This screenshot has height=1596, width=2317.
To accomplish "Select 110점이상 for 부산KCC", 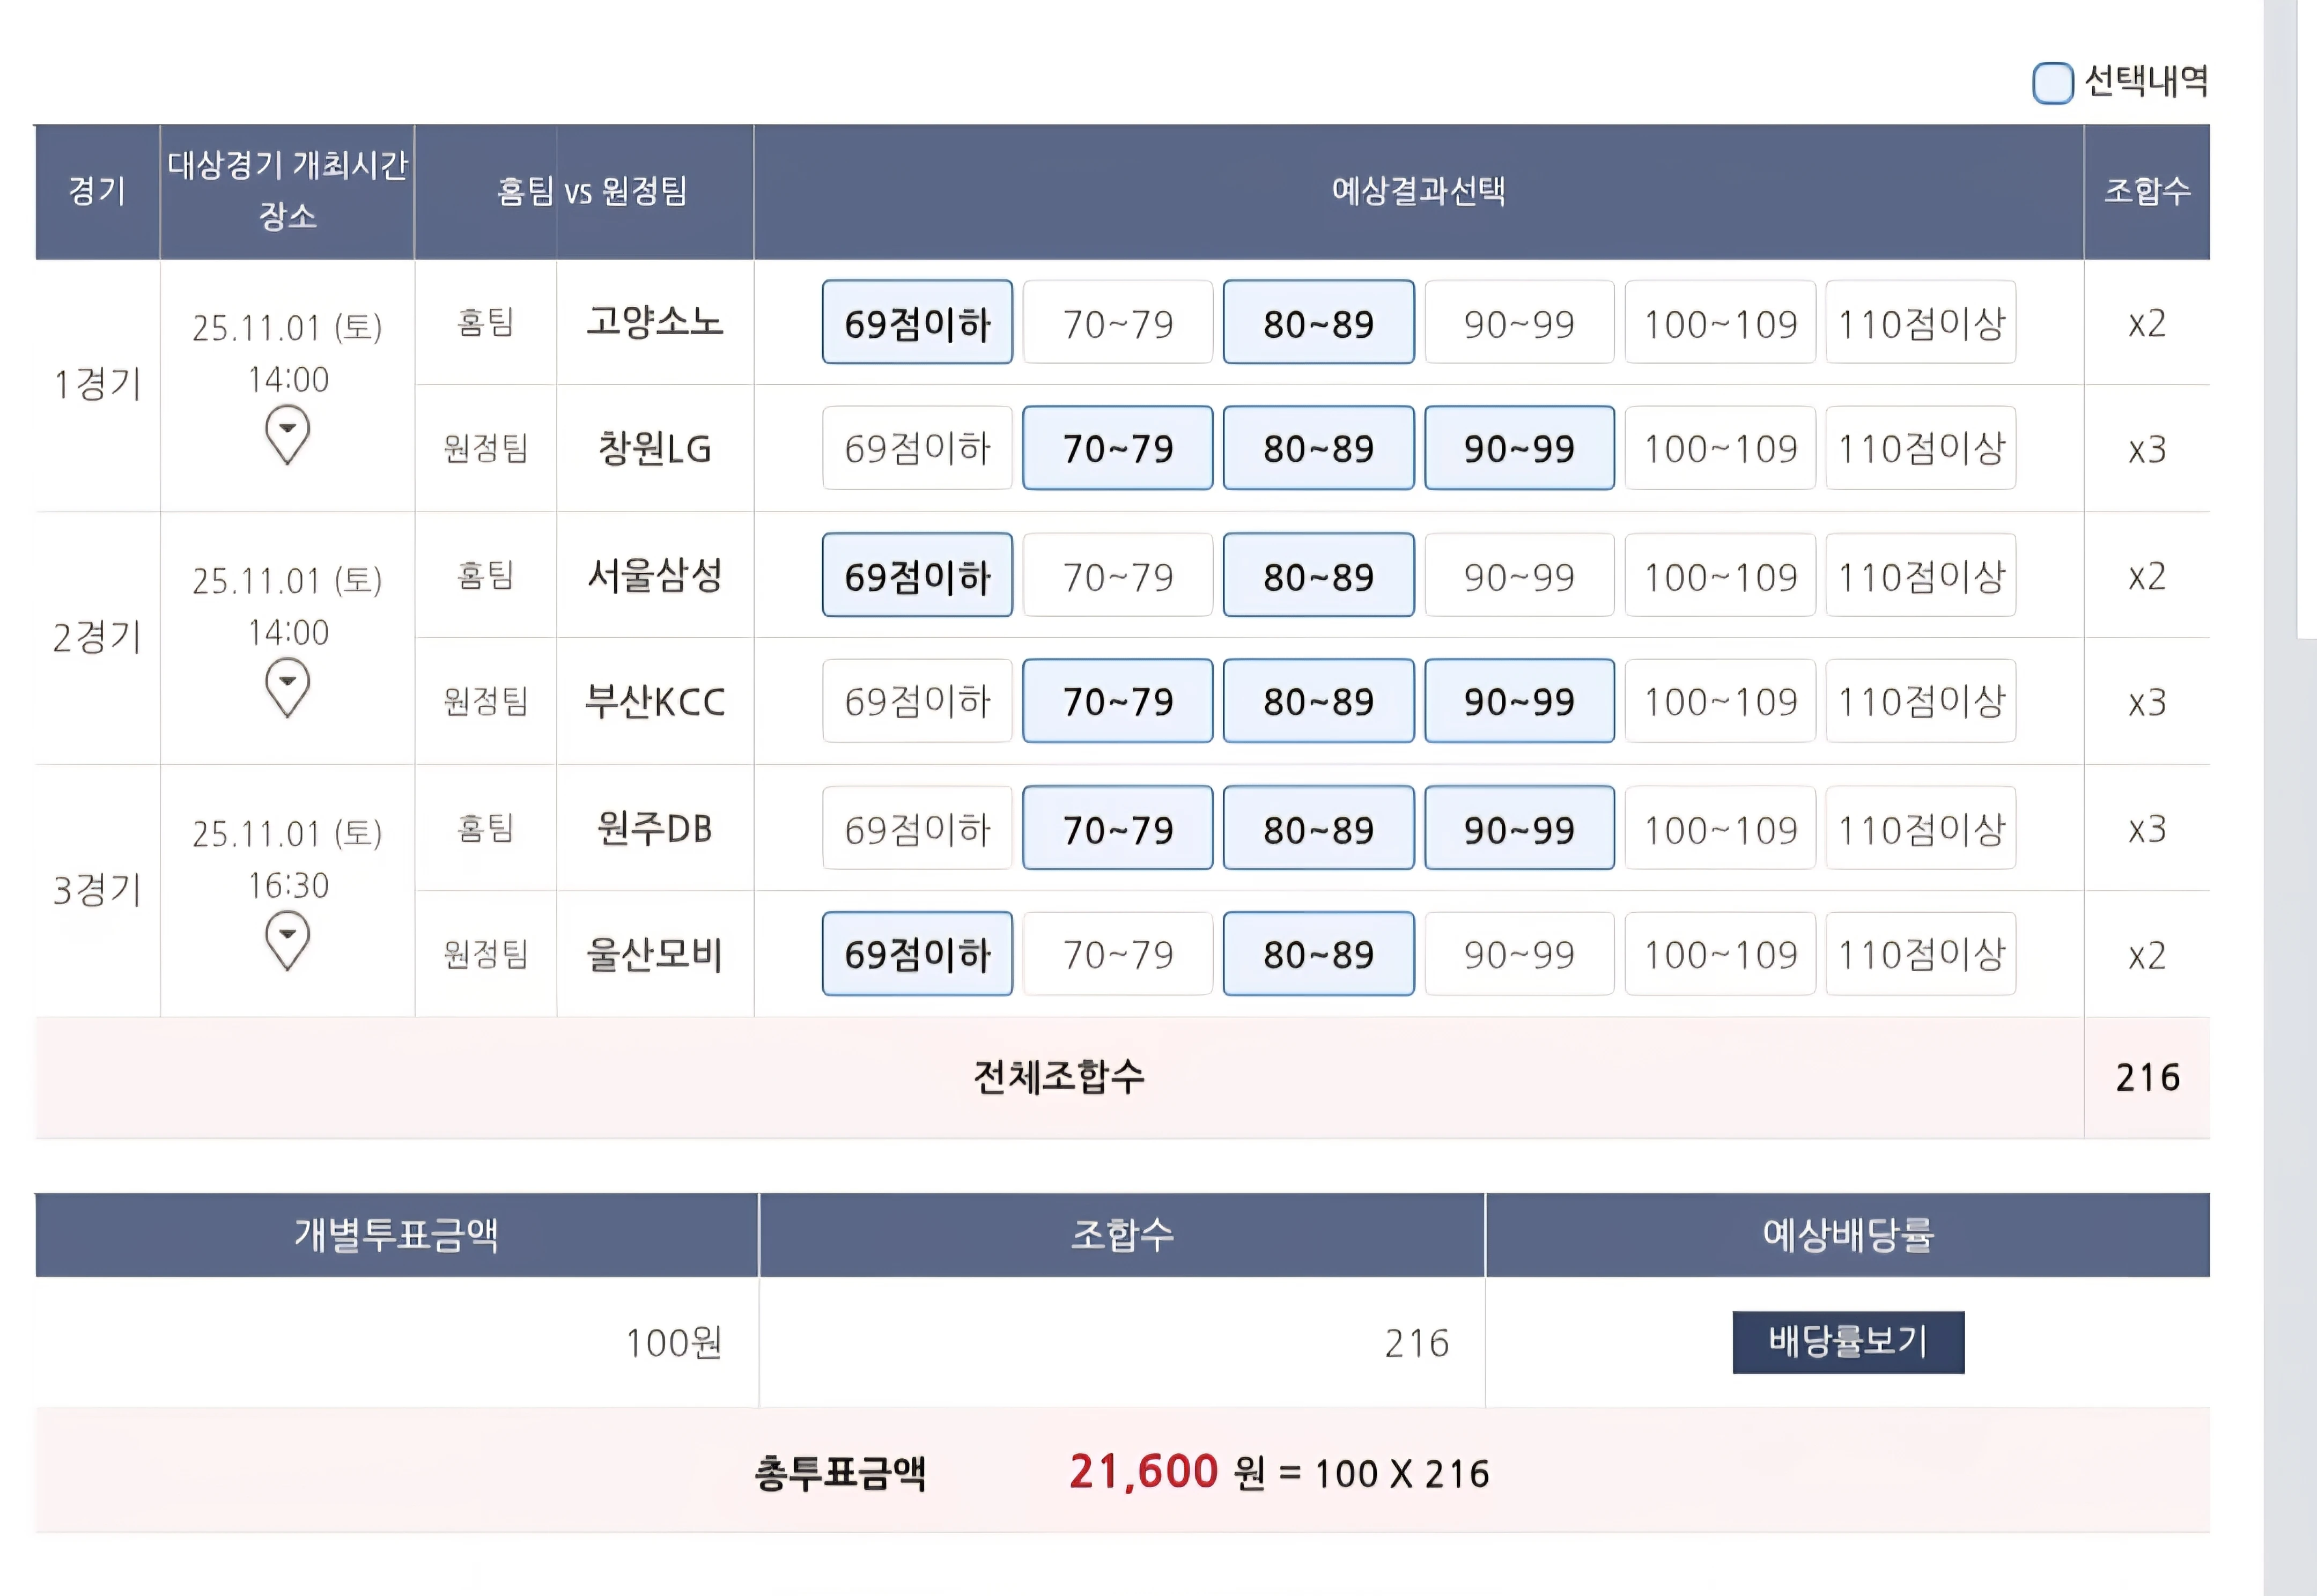I will [x=1920, y=702].
